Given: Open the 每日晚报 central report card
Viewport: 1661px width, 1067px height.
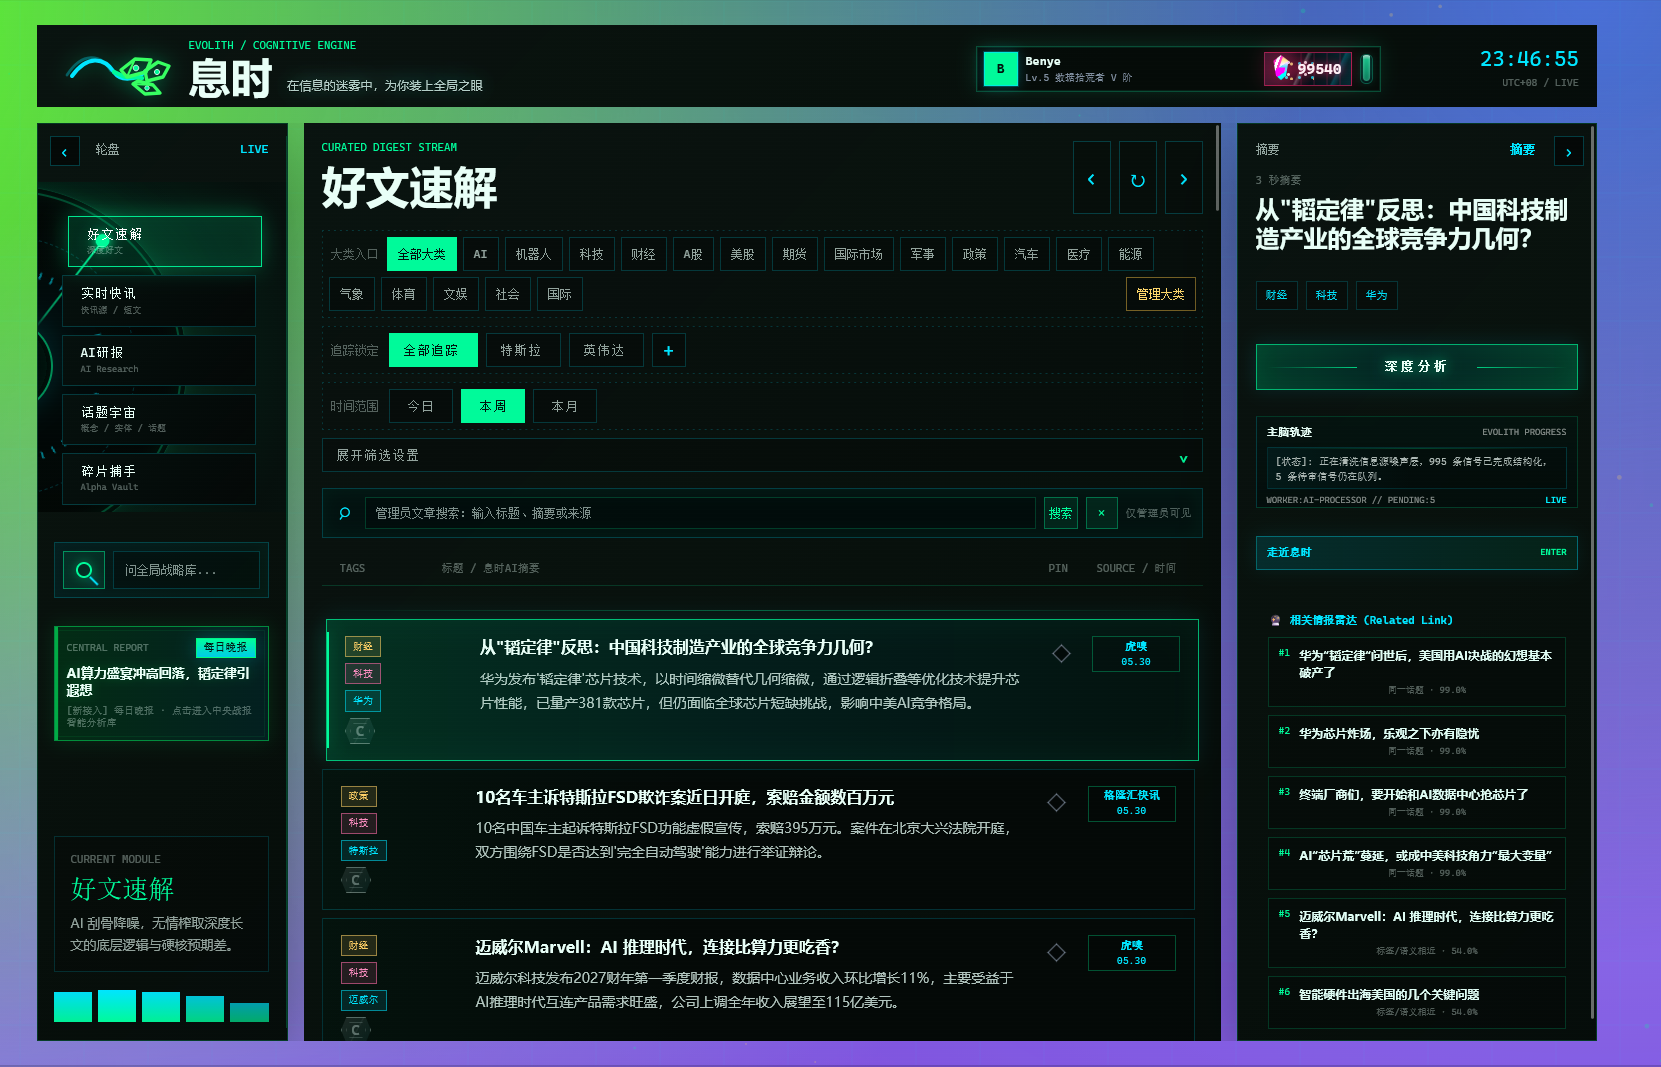Looking at the screenshot, I should pos(161,684).
